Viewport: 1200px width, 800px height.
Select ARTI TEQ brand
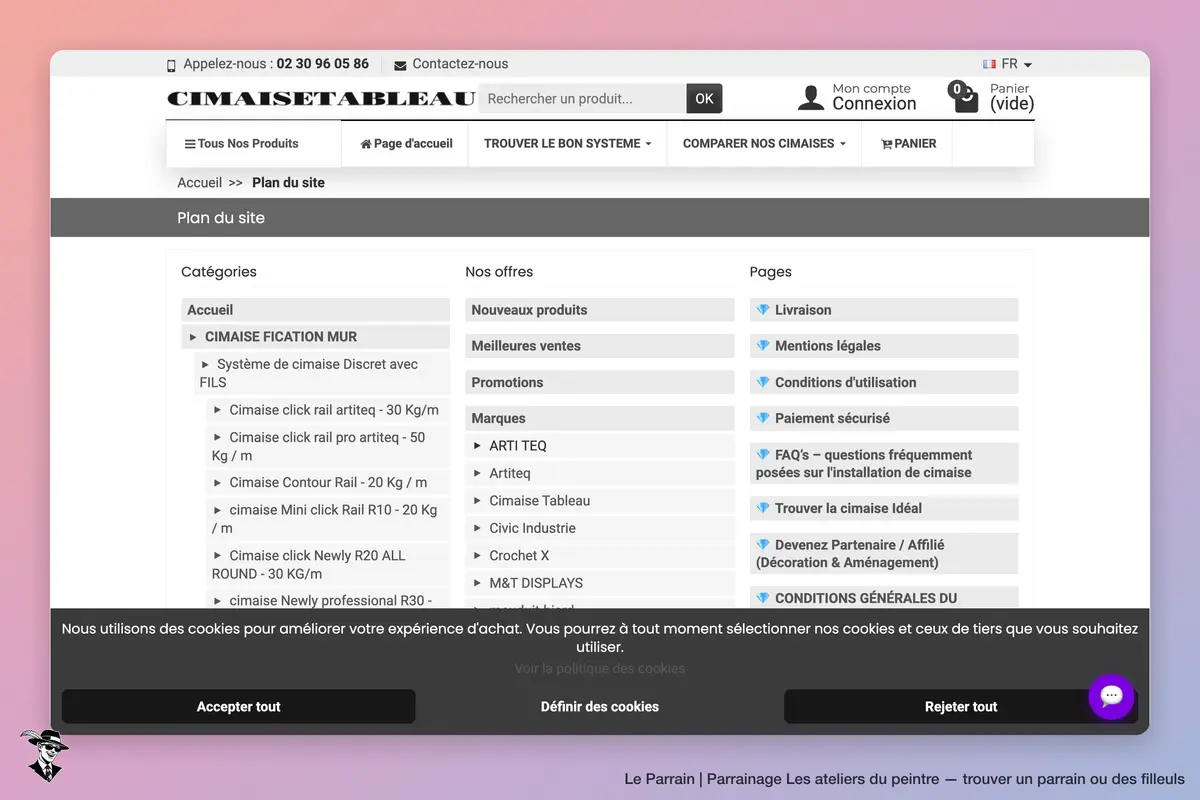(517, 446)
